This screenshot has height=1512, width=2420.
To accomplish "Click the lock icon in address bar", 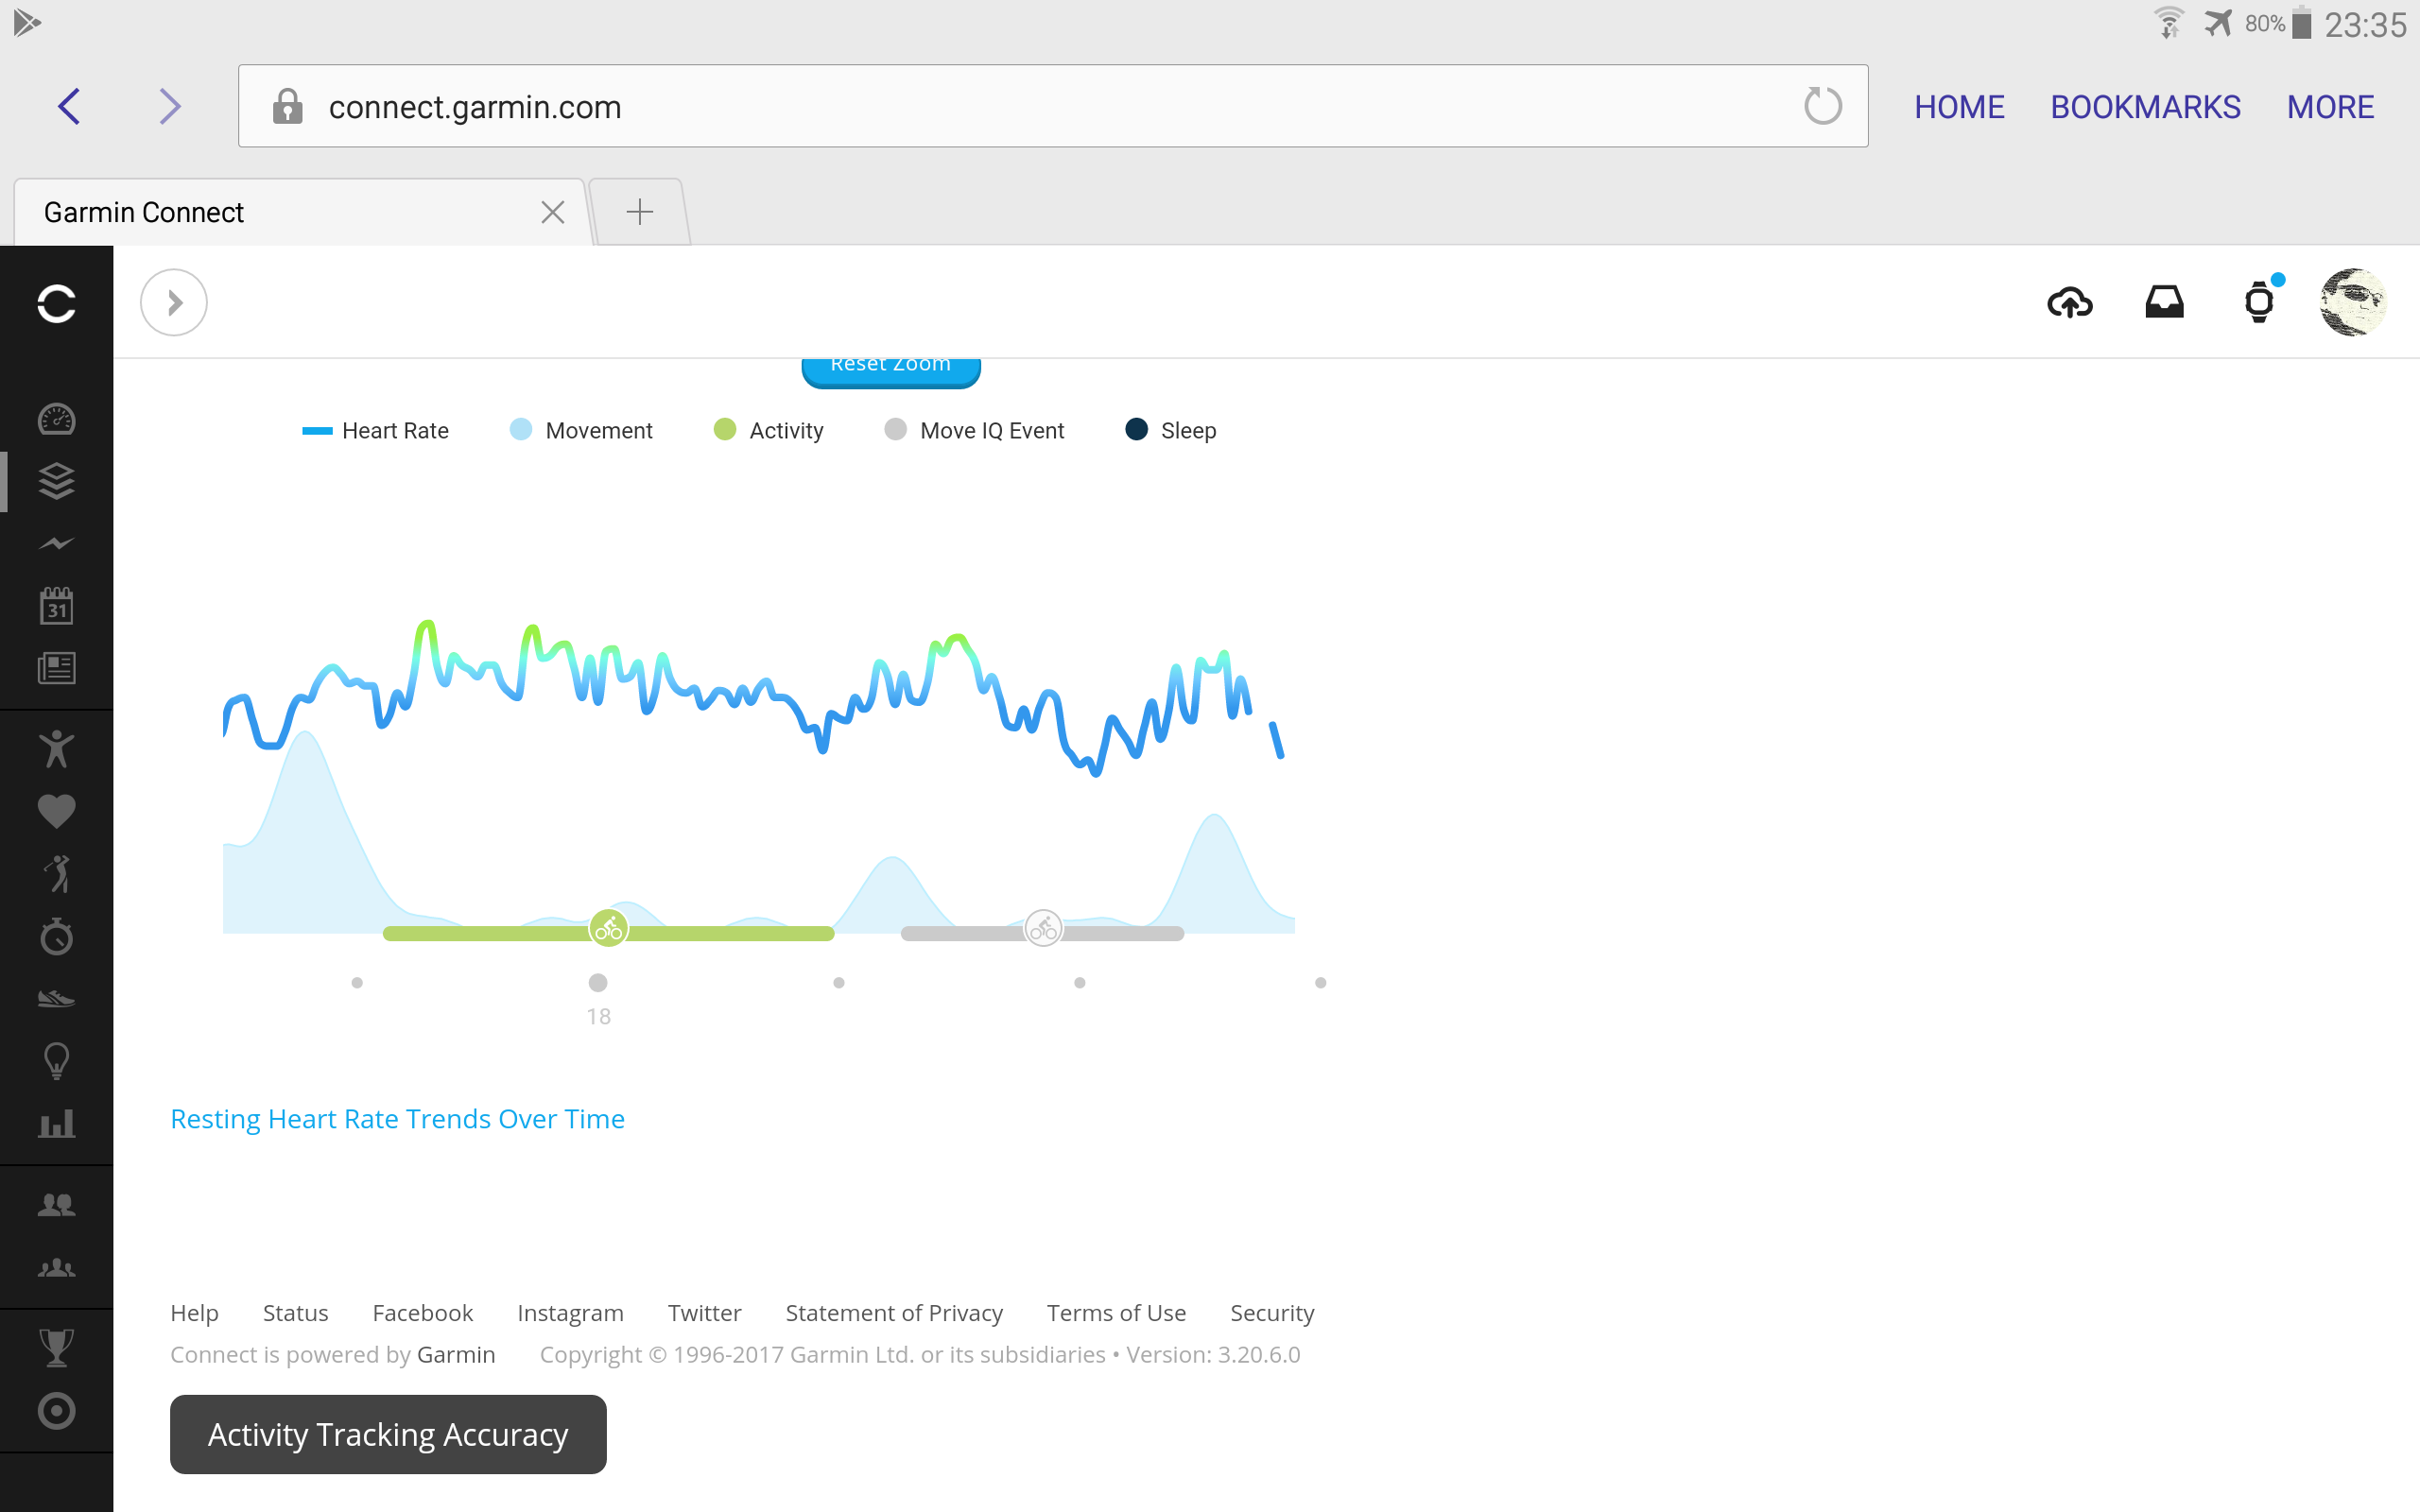I will [288, 106].
